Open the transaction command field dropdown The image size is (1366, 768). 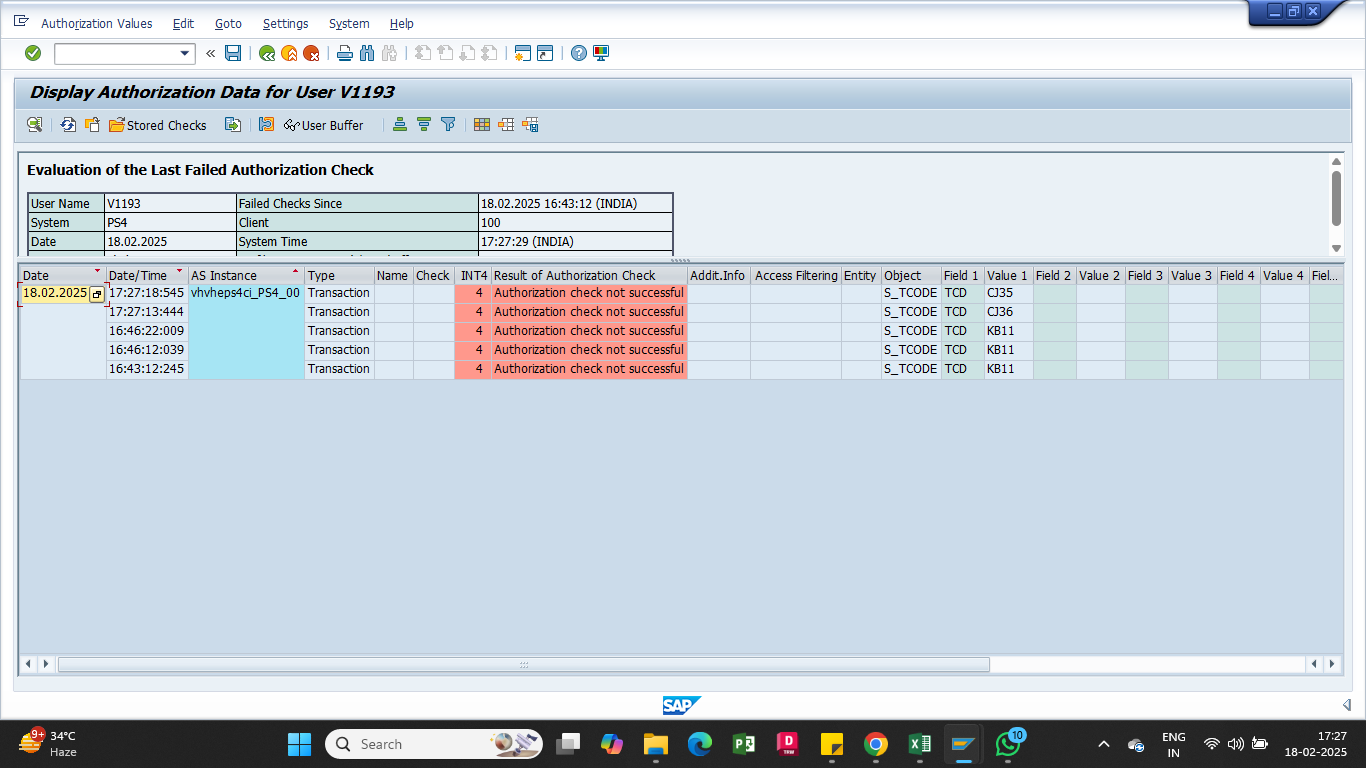click(185, 54)
